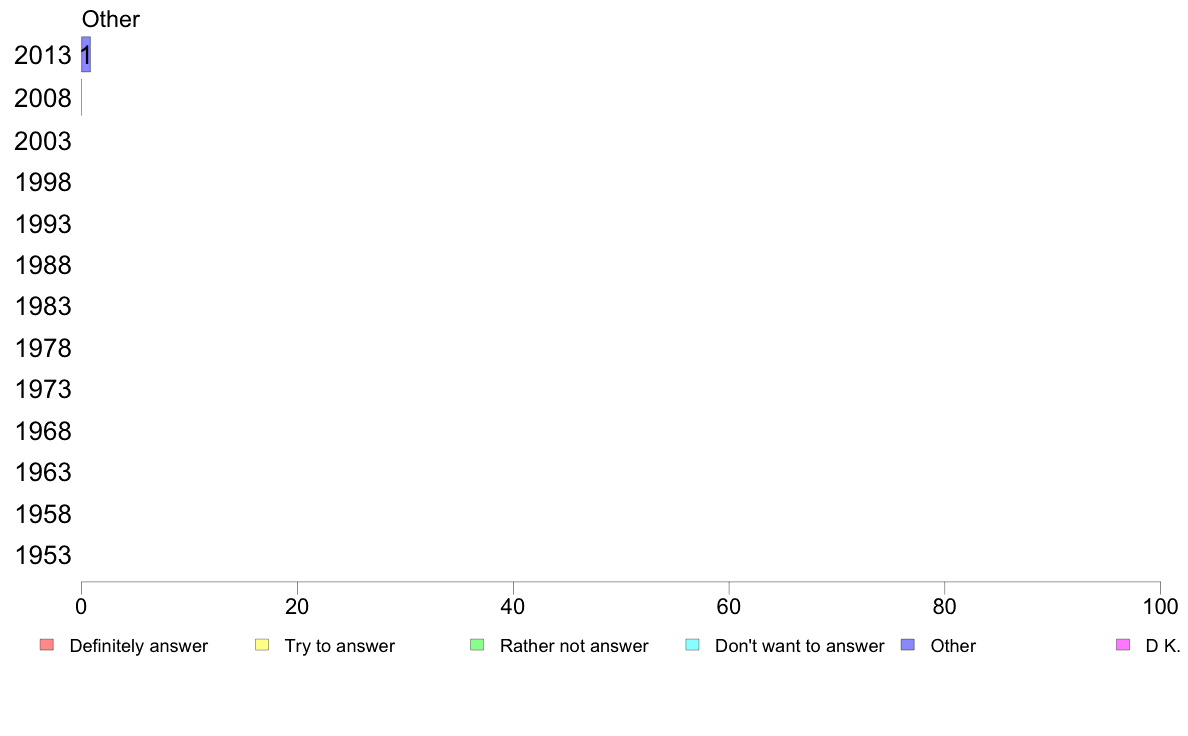Screen dimensions: 1188x736
Task: Click the Don't want to answer legend text
Action: tap(799, 646)
